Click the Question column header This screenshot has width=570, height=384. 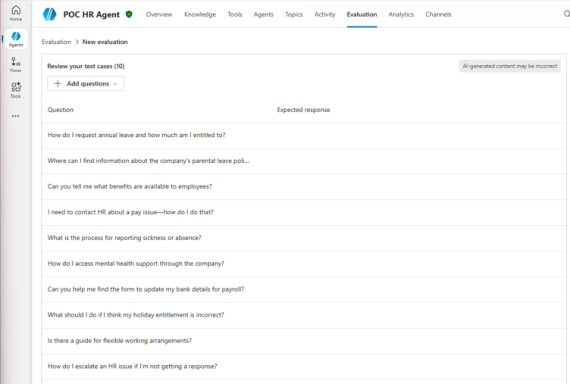[x=60, y=110]
